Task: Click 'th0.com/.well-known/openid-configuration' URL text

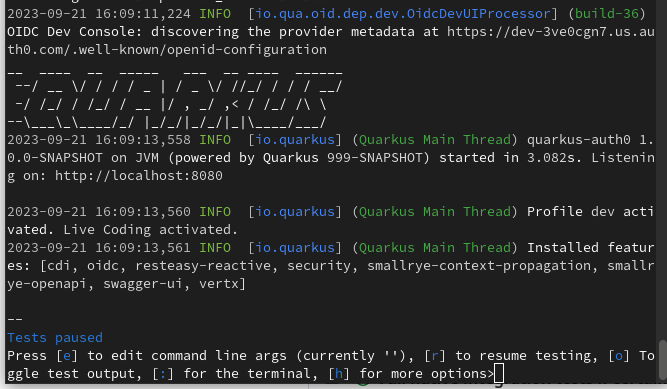Action: [167, 50]
